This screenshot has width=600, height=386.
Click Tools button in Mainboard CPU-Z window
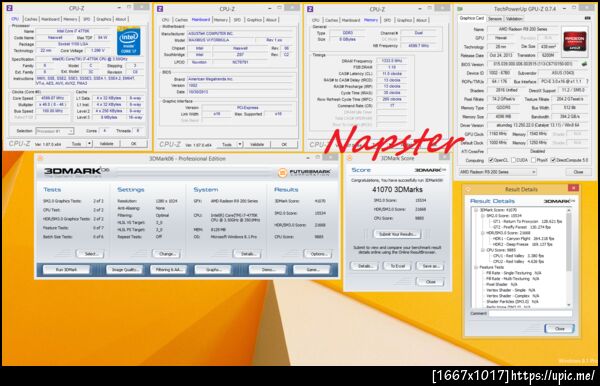tap(227, 144)
